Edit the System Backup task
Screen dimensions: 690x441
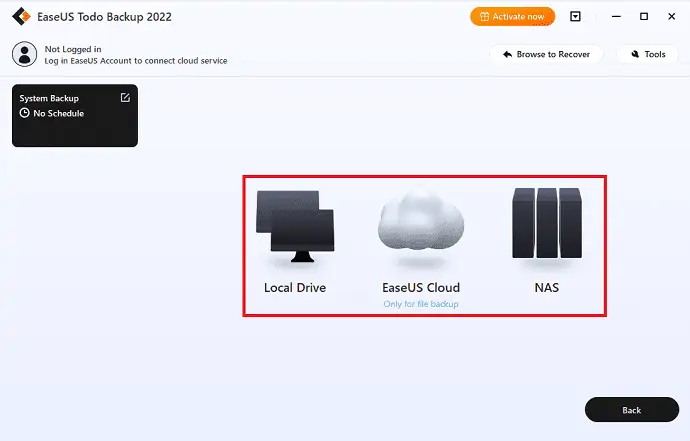click(125, 98)
